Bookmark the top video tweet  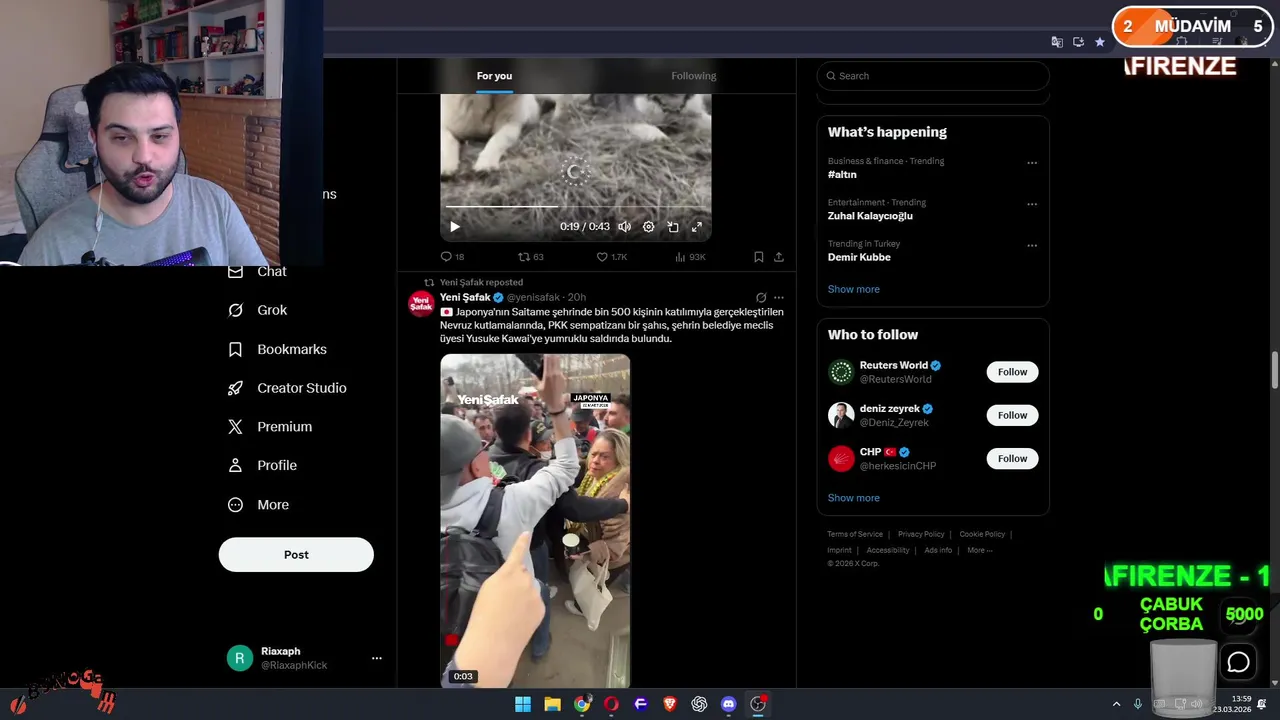[x=759, y=257]
